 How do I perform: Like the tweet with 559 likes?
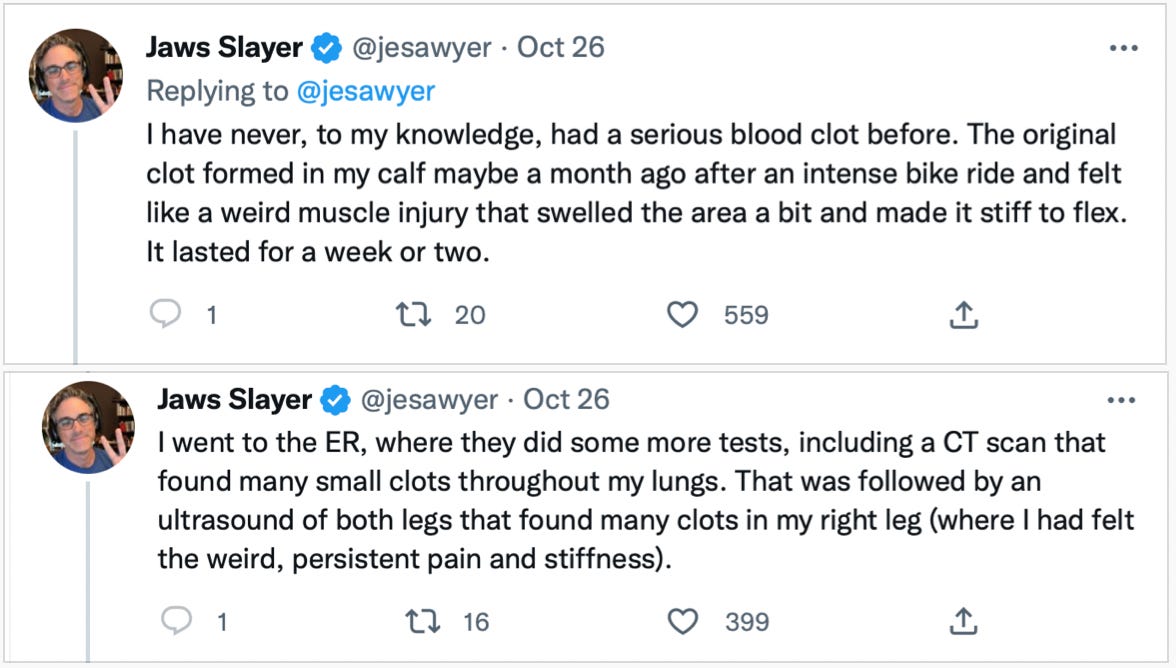click(682, 315)
